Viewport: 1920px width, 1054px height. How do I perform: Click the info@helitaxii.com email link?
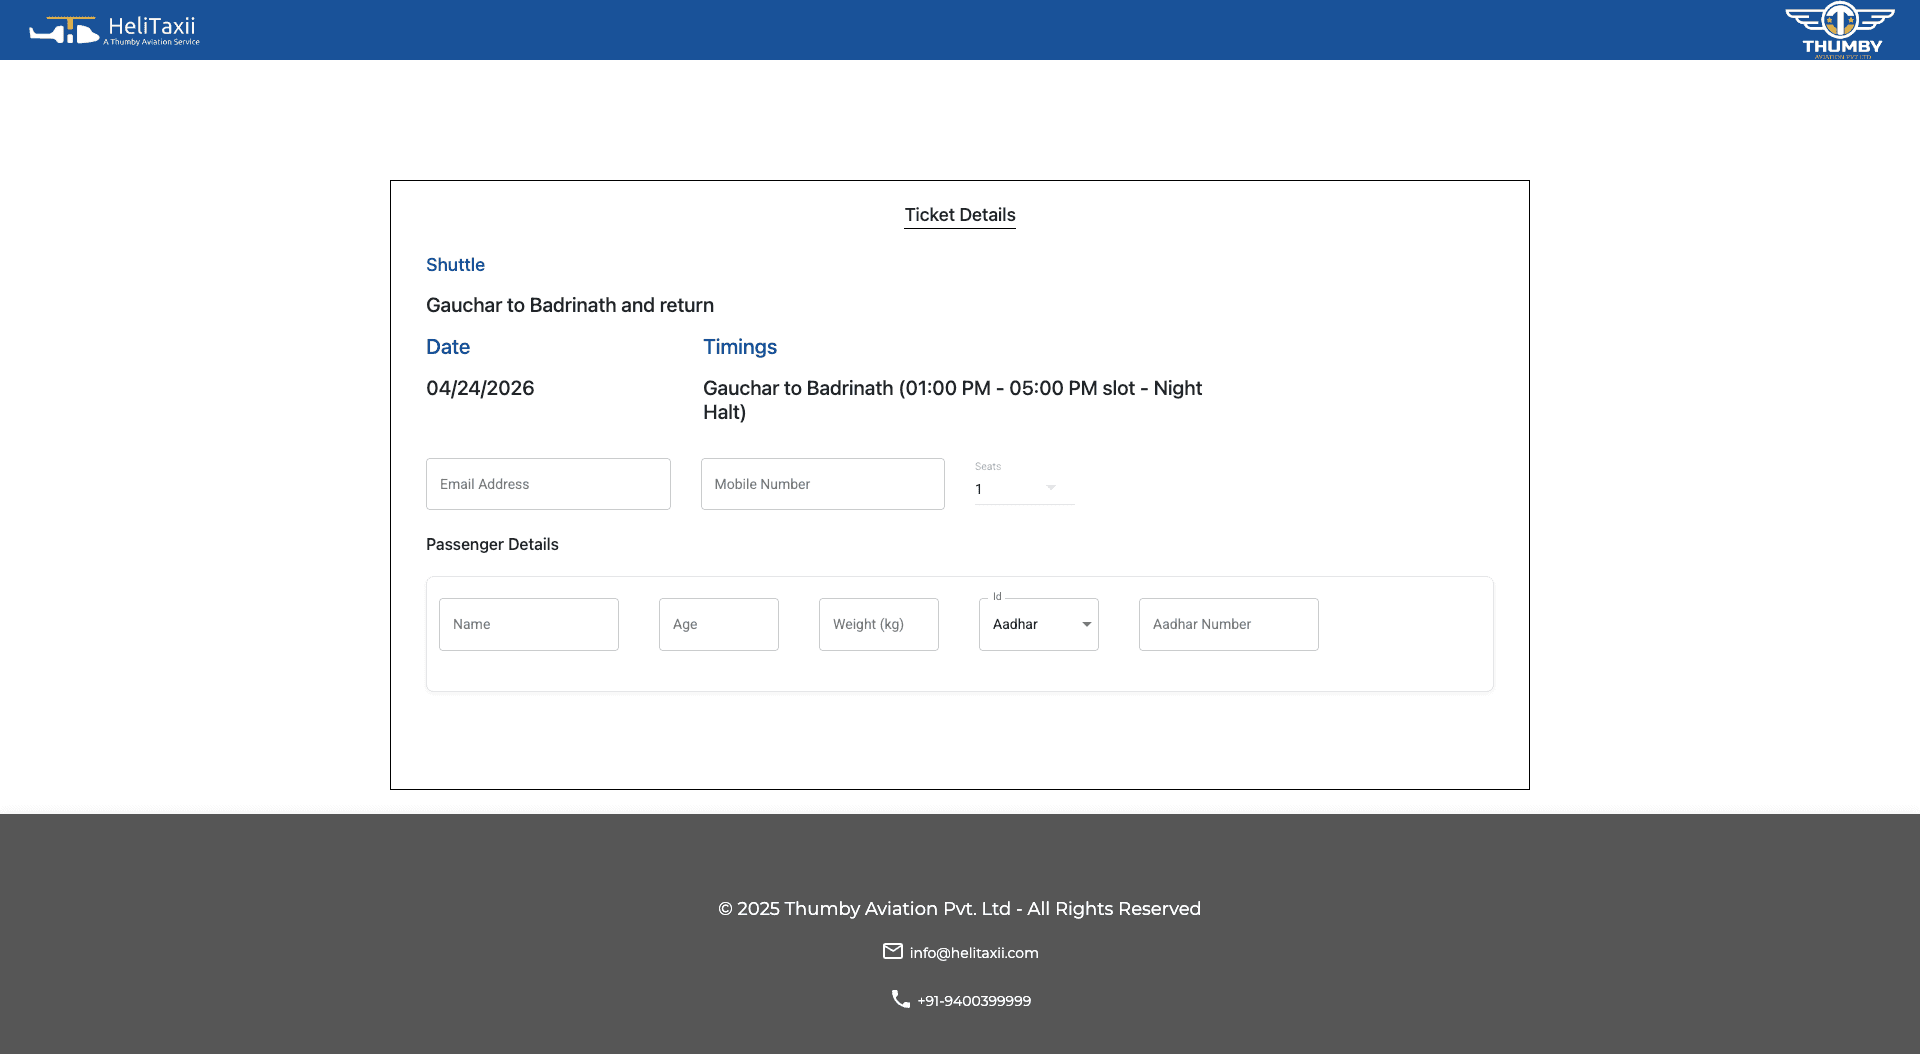coord(973,952)
